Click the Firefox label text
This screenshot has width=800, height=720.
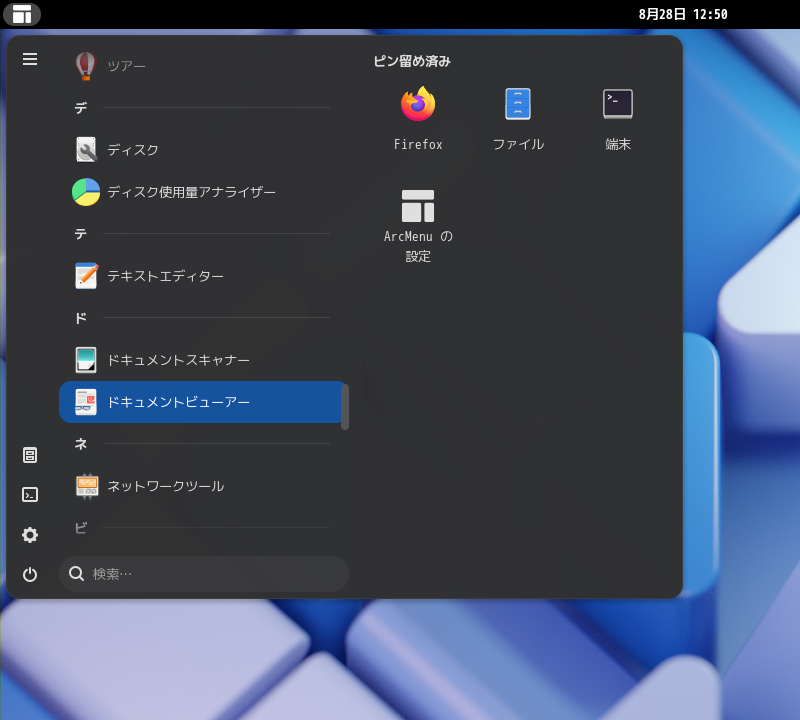point(418,144)
